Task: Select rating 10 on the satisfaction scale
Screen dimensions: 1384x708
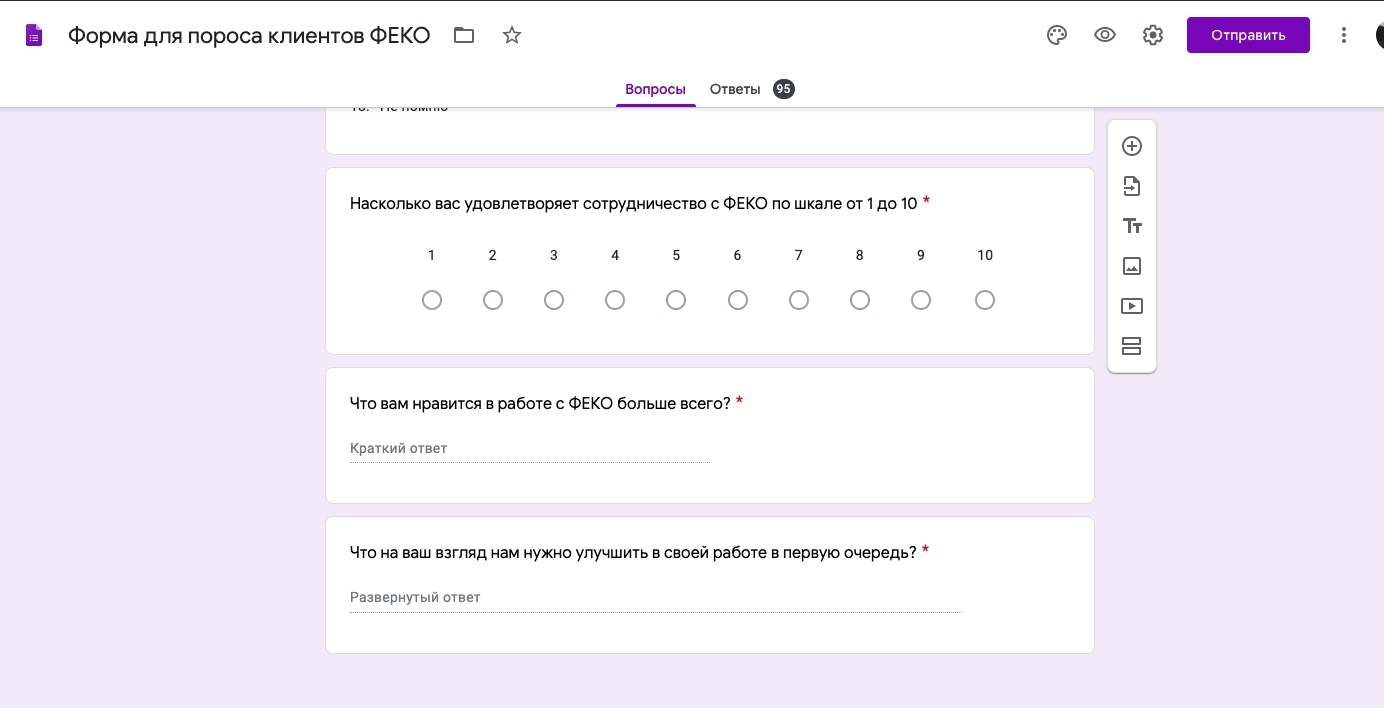Action: point(985,300)
